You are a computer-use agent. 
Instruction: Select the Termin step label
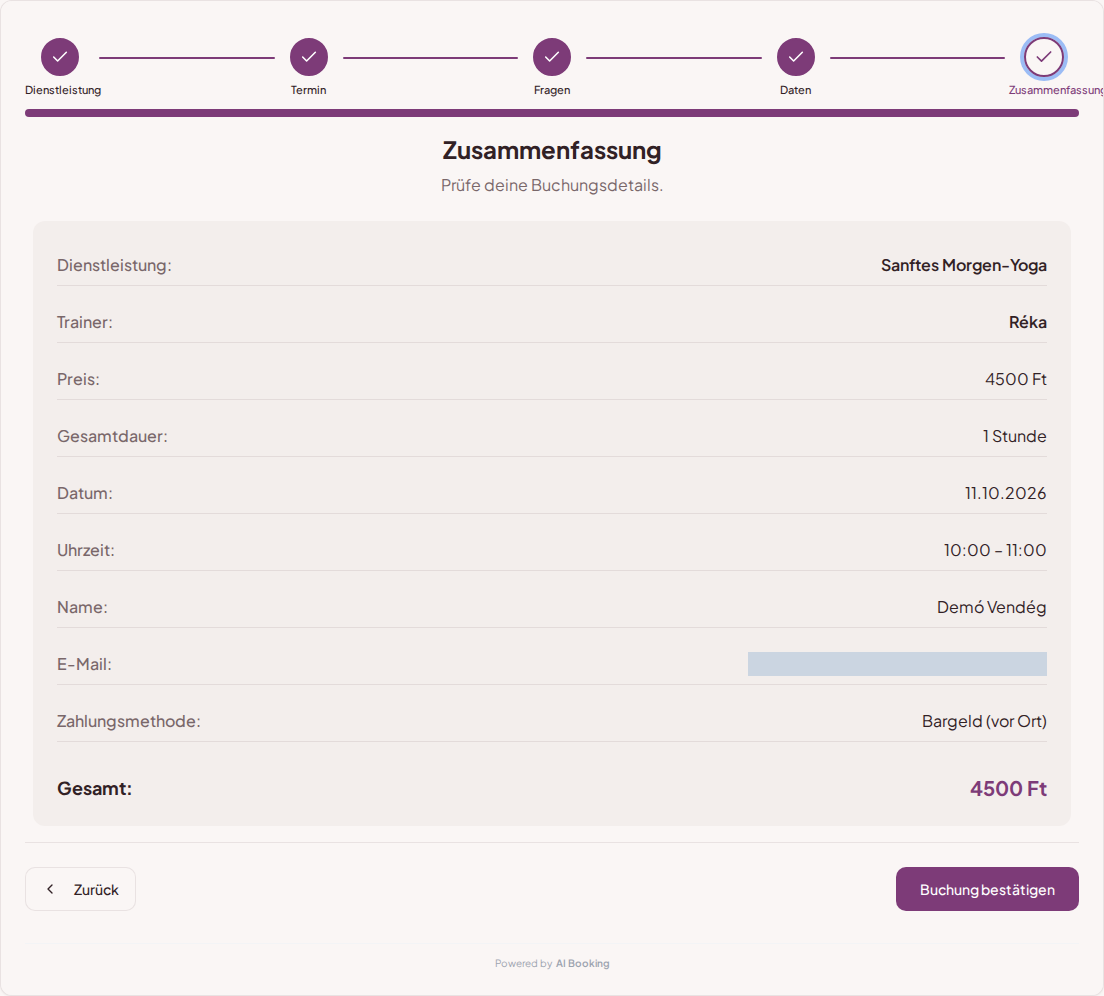308,90
